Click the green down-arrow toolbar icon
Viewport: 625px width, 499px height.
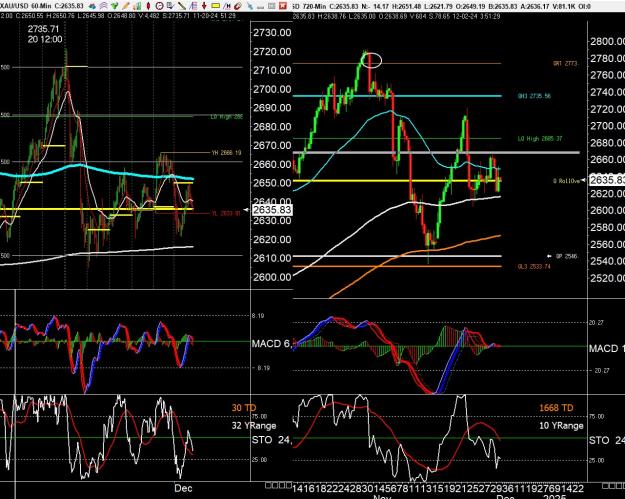point(114,6)
